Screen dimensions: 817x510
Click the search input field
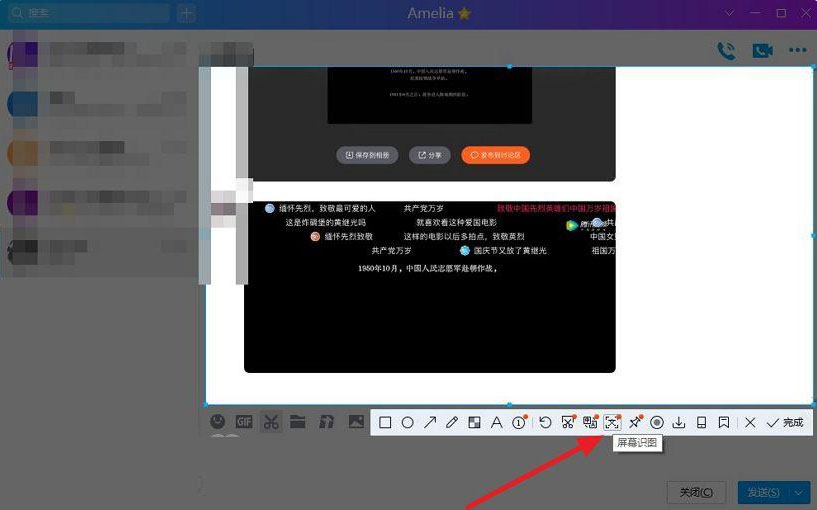point(95,13)
